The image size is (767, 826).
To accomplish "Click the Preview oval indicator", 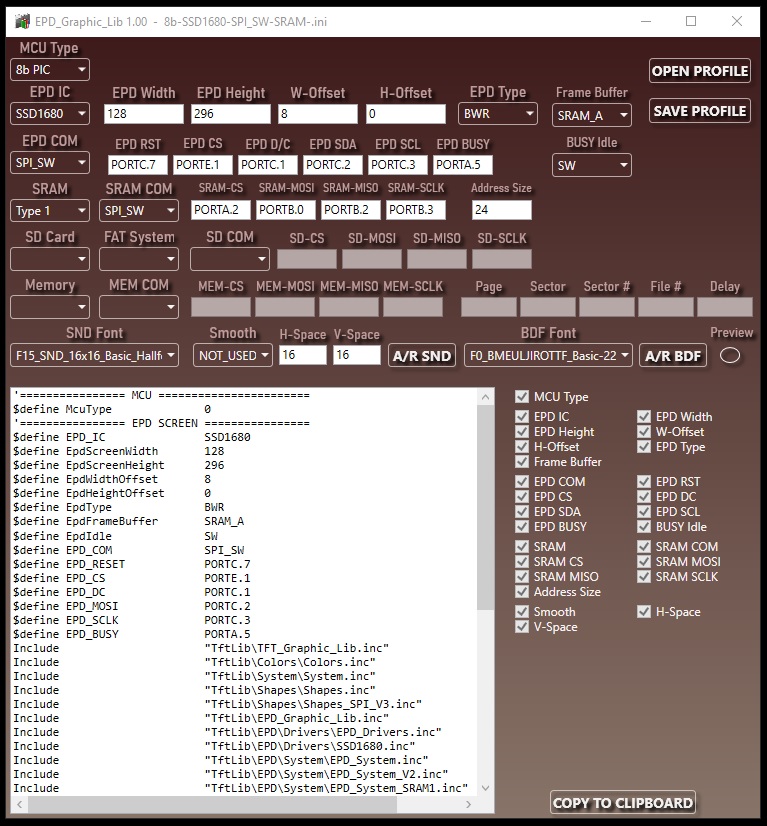I will (x=730, y=356).
